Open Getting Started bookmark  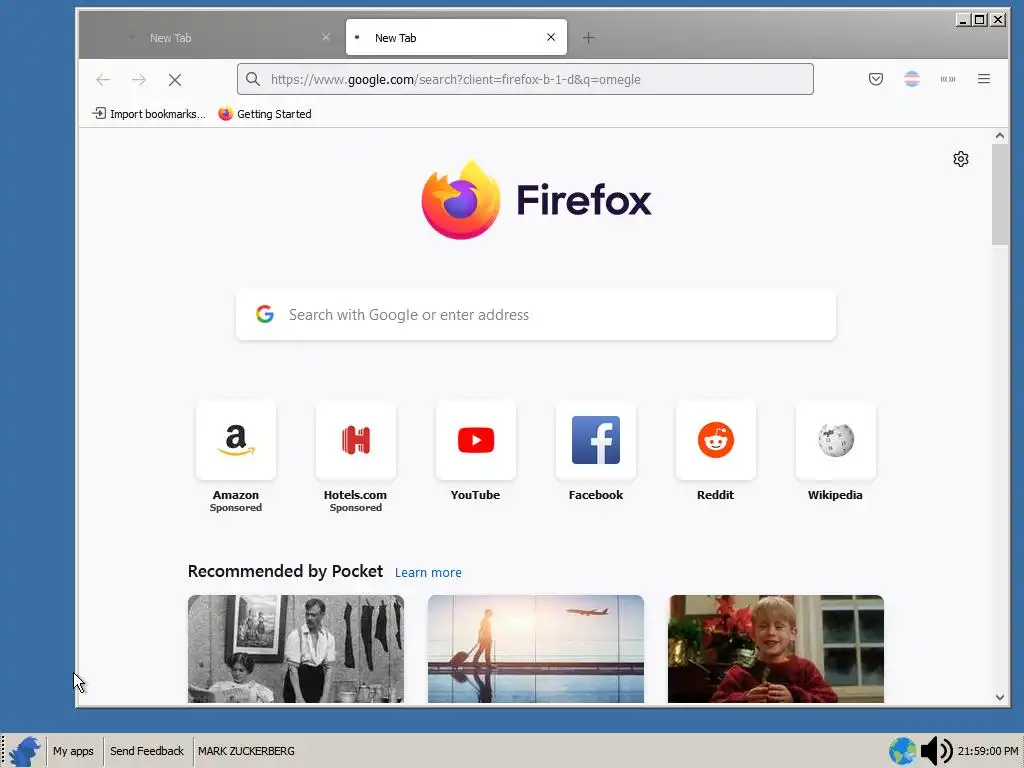[264, 114]
